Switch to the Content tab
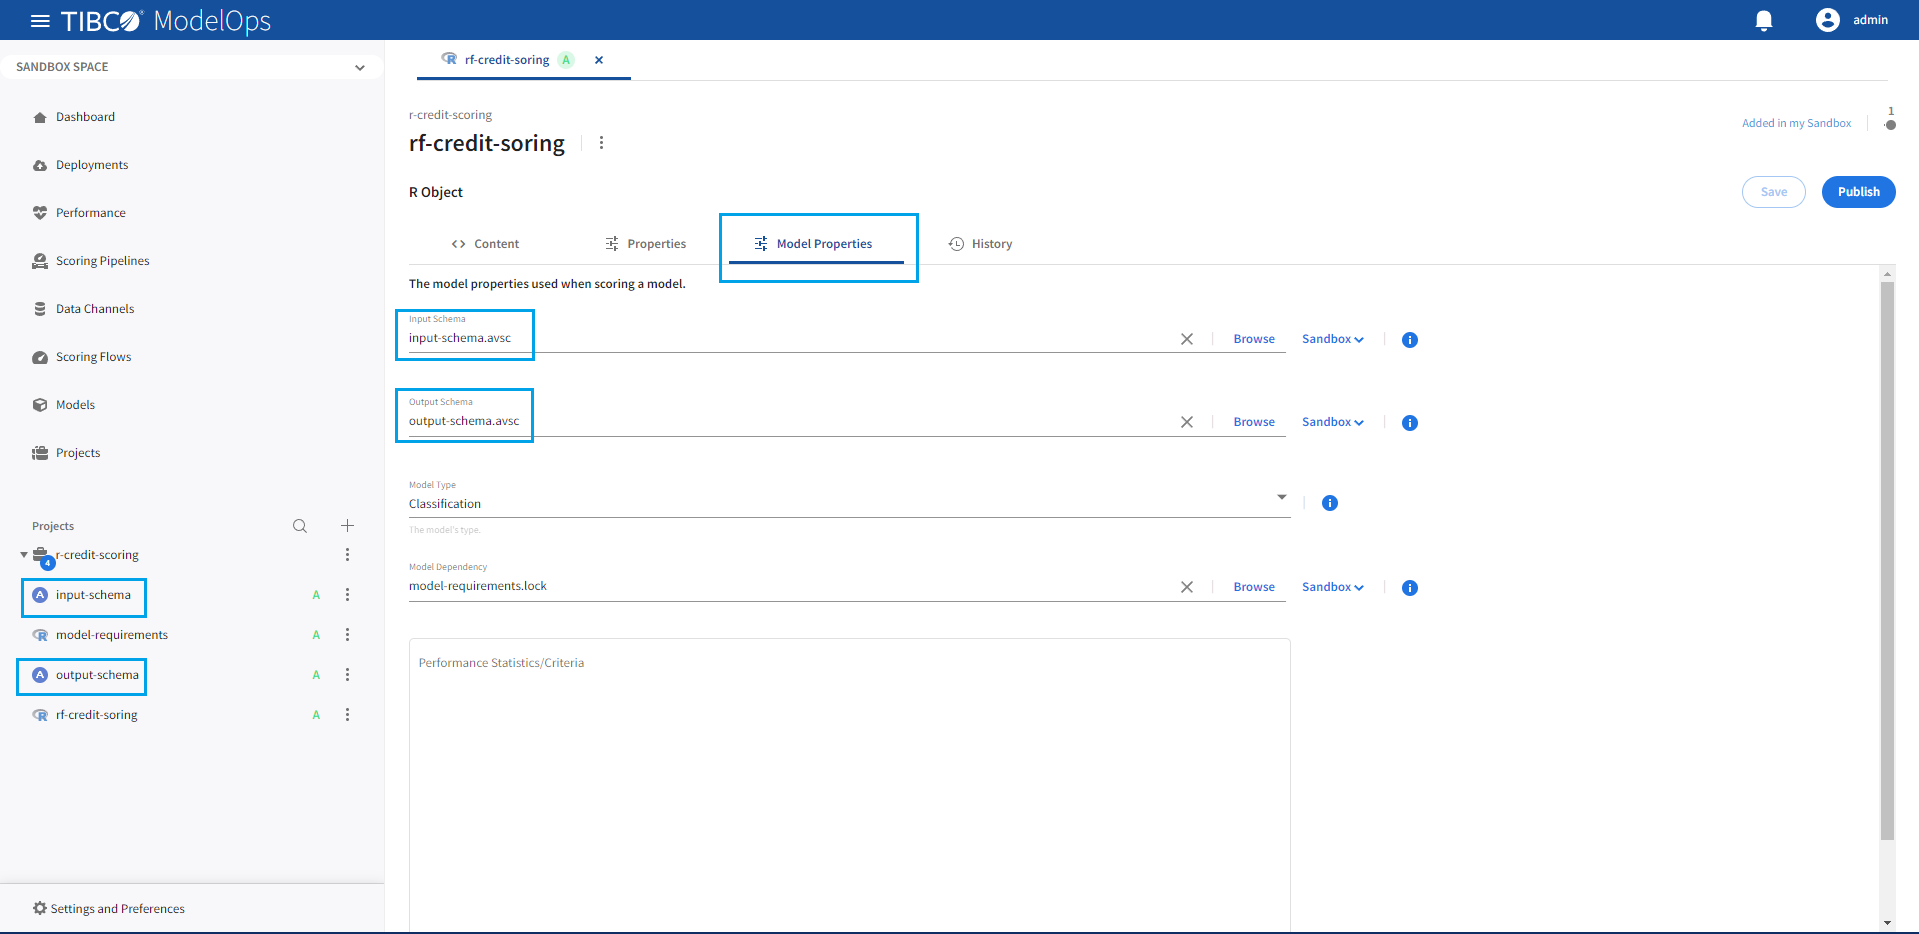1919x934 pixels. pos(485,244)
